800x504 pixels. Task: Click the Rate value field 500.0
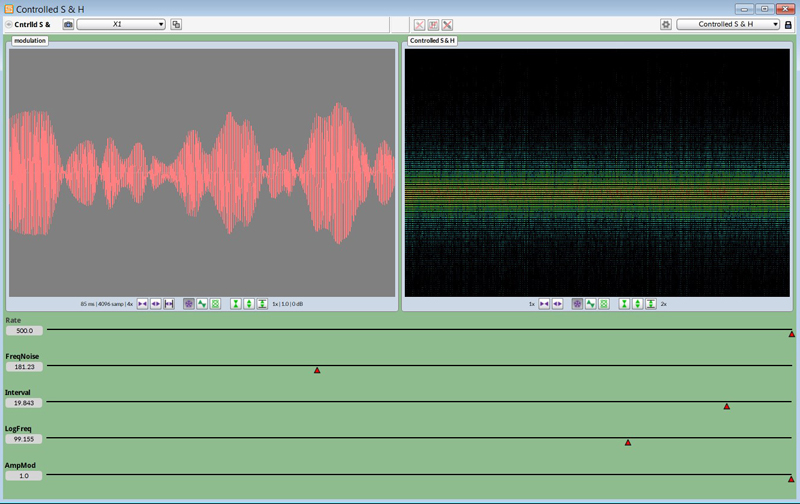(x=24, y=331)
